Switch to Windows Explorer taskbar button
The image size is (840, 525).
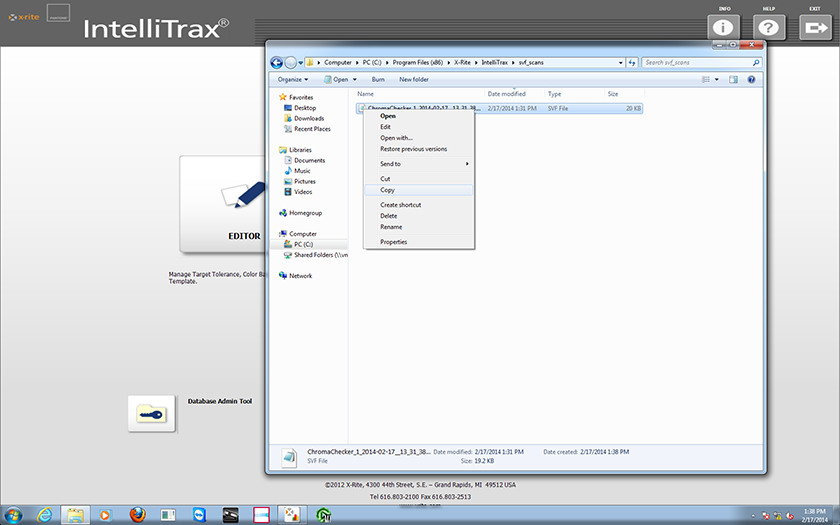tap(75, 515)
